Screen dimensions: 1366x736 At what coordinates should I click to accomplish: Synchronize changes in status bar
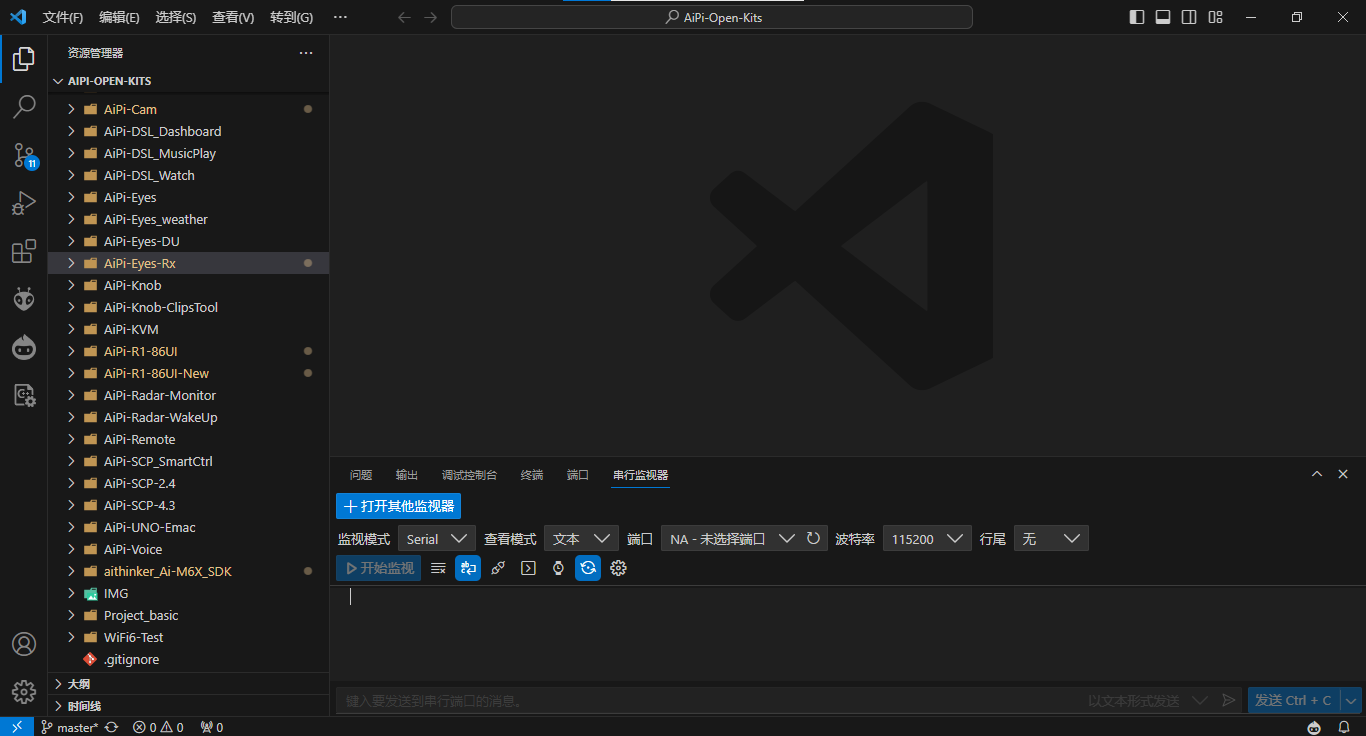click(x=112, y=727)
